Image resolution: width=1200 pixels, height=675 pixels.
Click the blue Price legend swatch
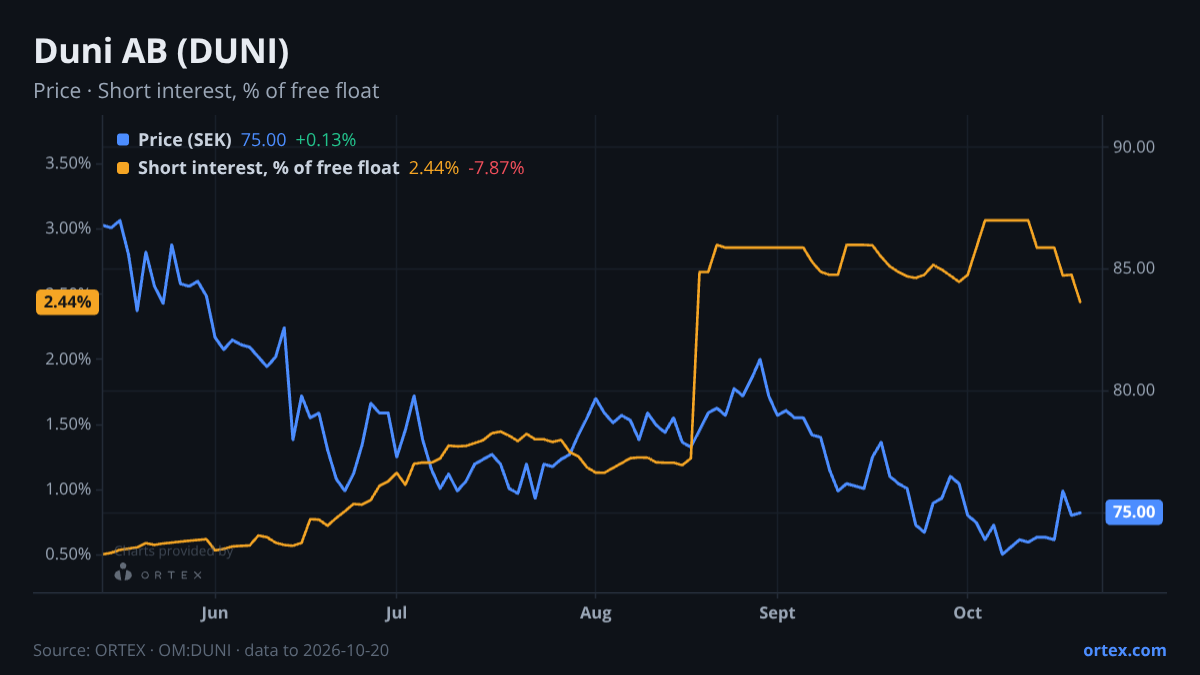pyautogui.click(x=123, y=140)
